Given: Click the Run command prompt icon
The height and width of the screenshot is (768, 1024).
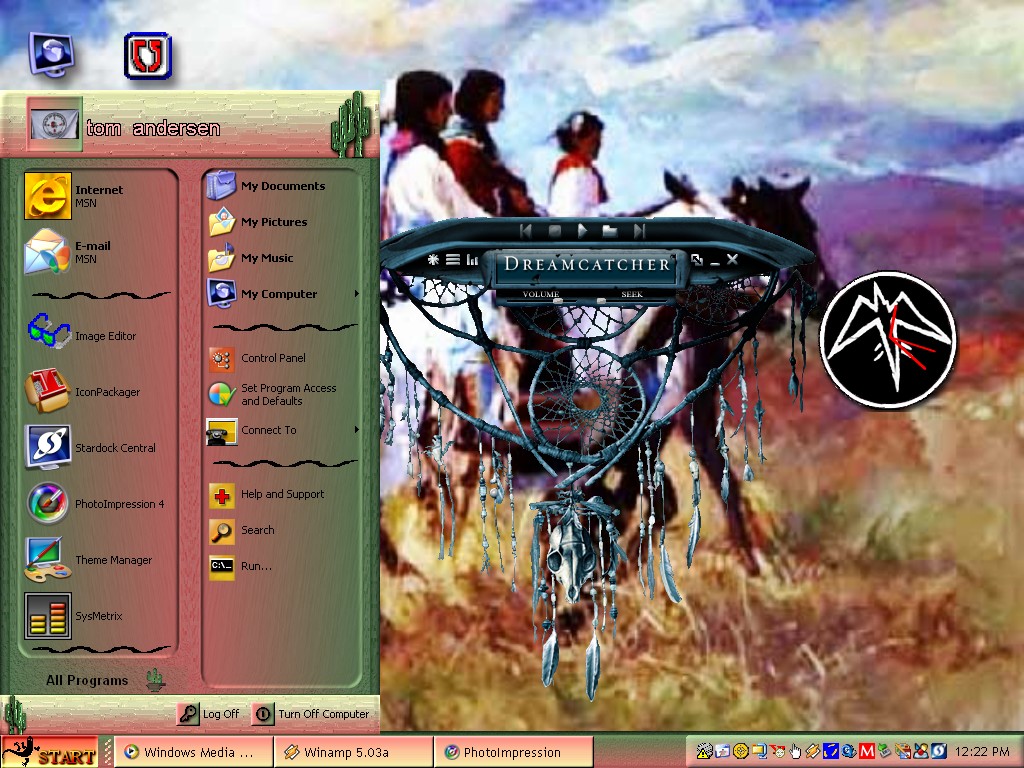Looking at the screenshot, I should click(221, 567).
